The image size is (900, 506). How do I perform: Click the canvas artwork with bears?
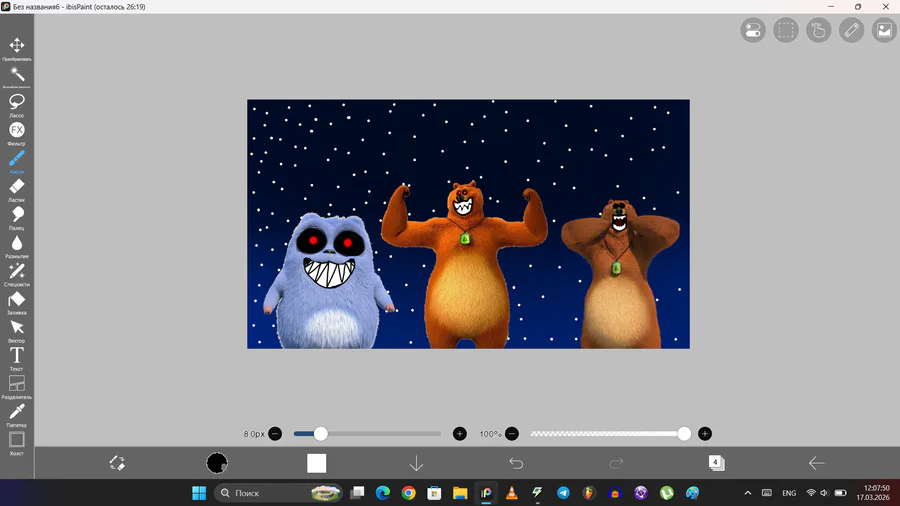click(x=468, y=224)
